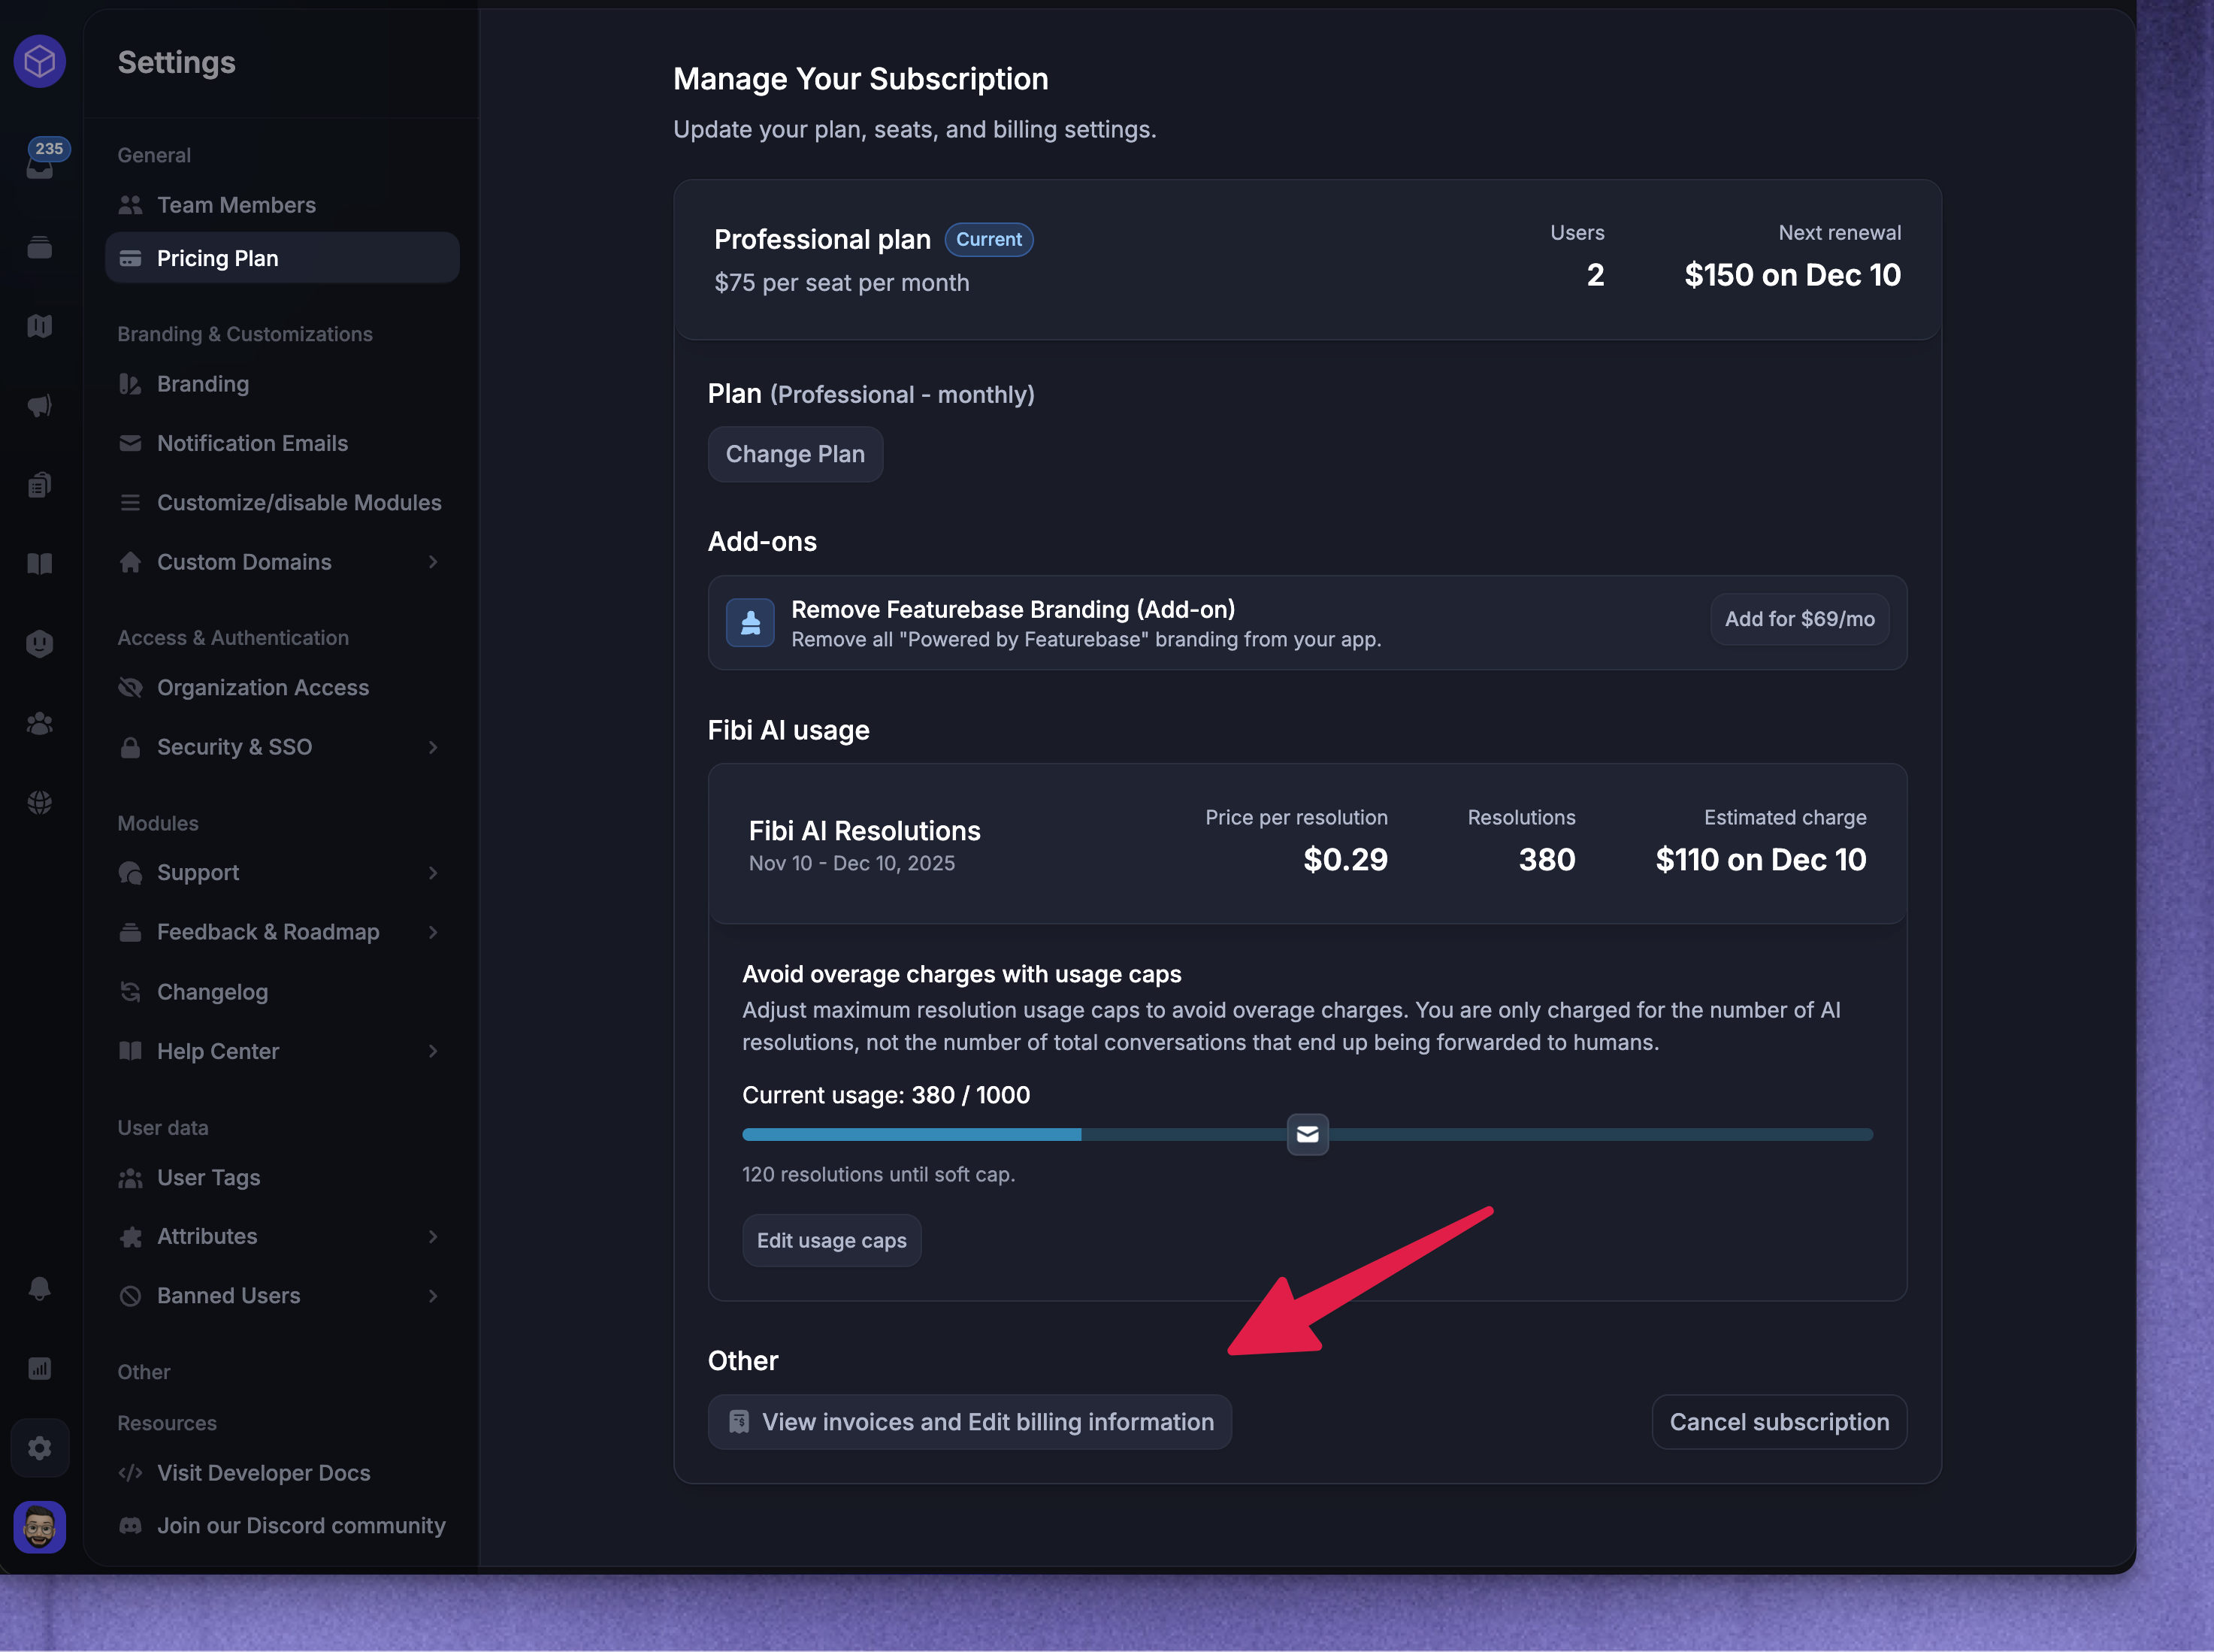The height and width of the screenshot is (1652, 2214).
Task: Expand the Custom Domains chevron
Action: [x=433, y=562]
